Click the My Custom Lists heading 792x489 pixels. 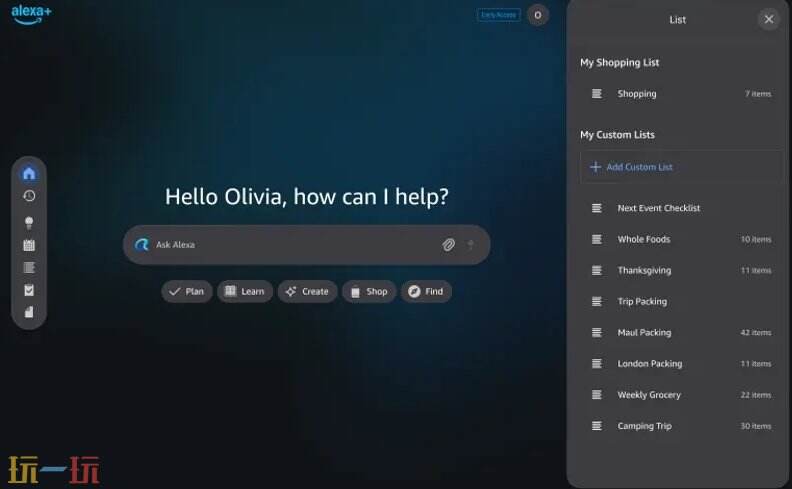click(x=617, y=135)
